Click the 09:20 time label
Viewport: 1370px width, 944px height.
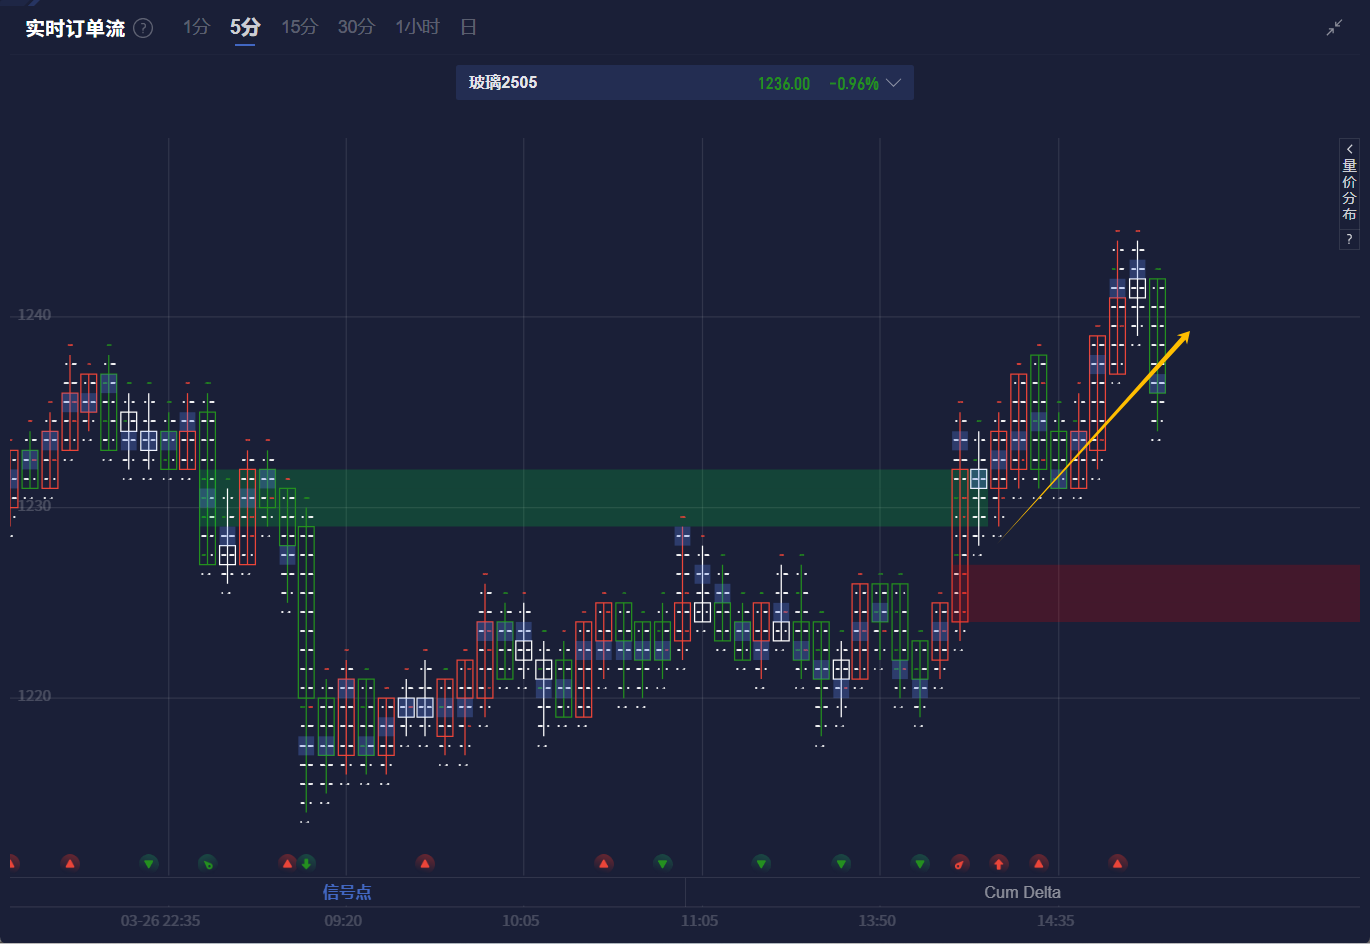coord(343,920)
